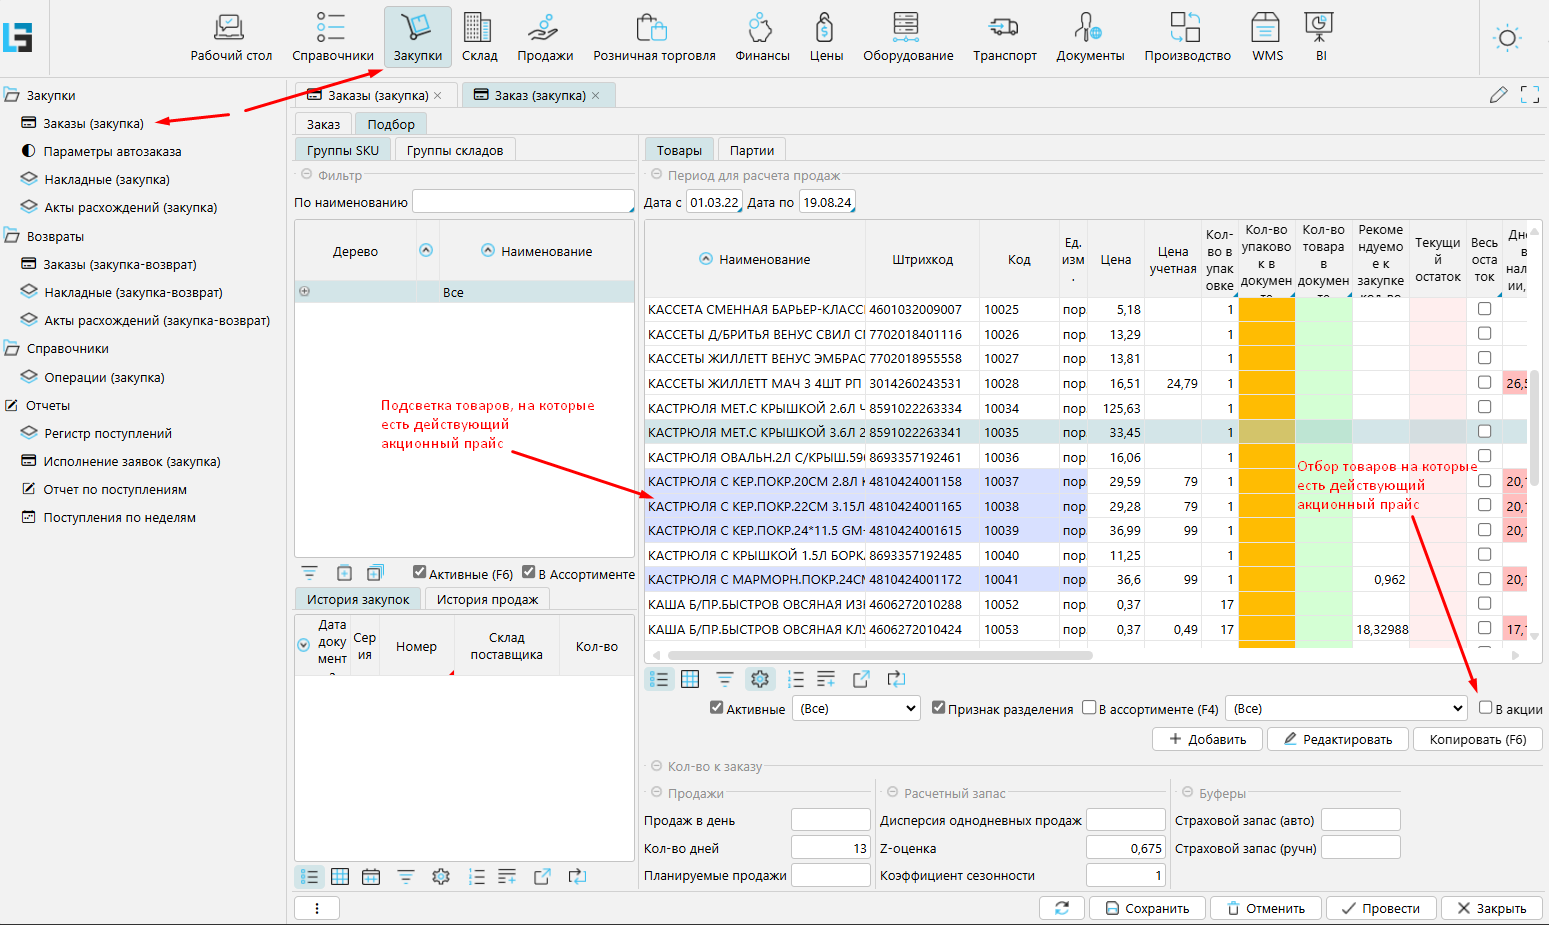Toggle the light/dark theme sun icon

[x=1506, y=39]
